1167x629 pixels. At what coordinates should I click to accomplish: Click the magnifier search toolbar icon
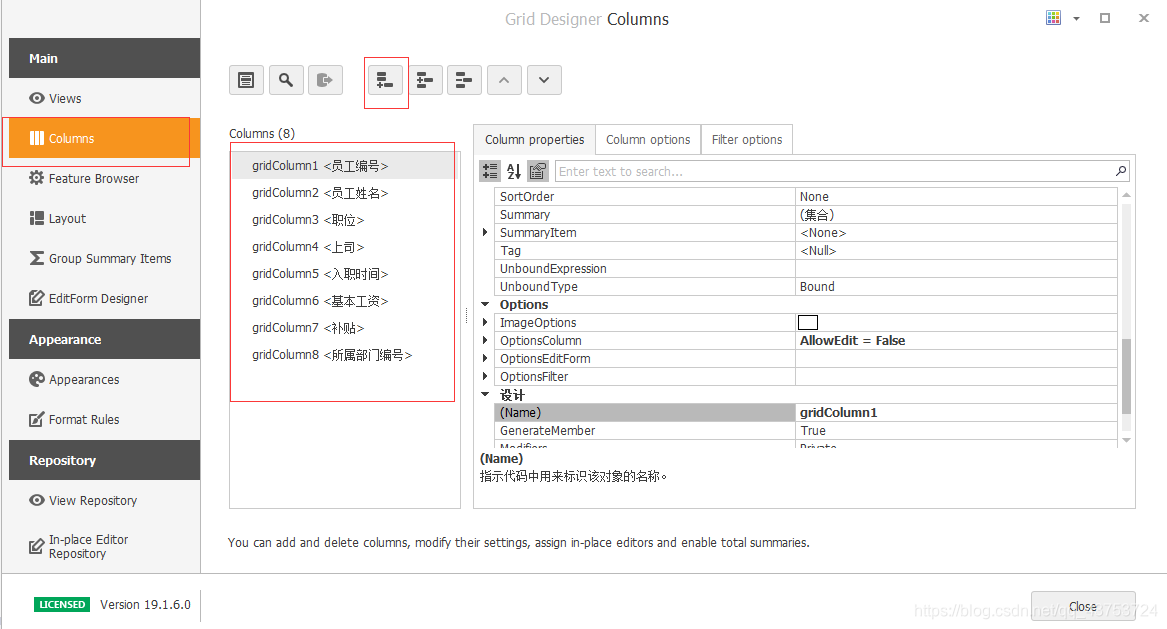point(286,80)
